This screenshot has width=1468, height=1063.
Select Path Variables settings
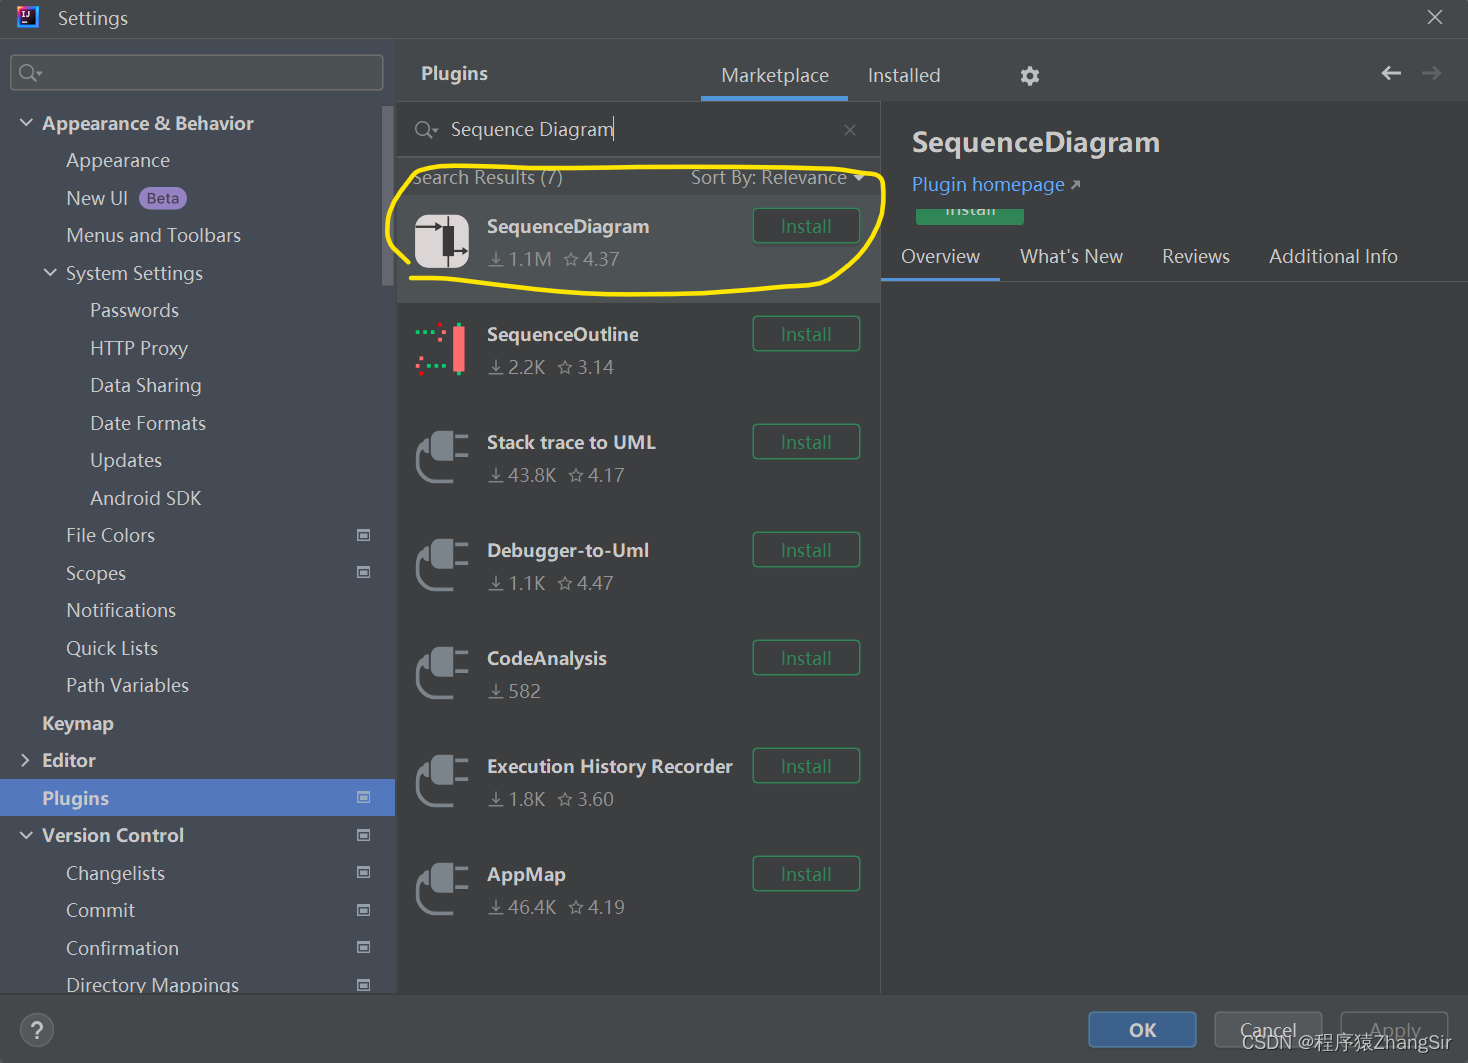point(127,685)
